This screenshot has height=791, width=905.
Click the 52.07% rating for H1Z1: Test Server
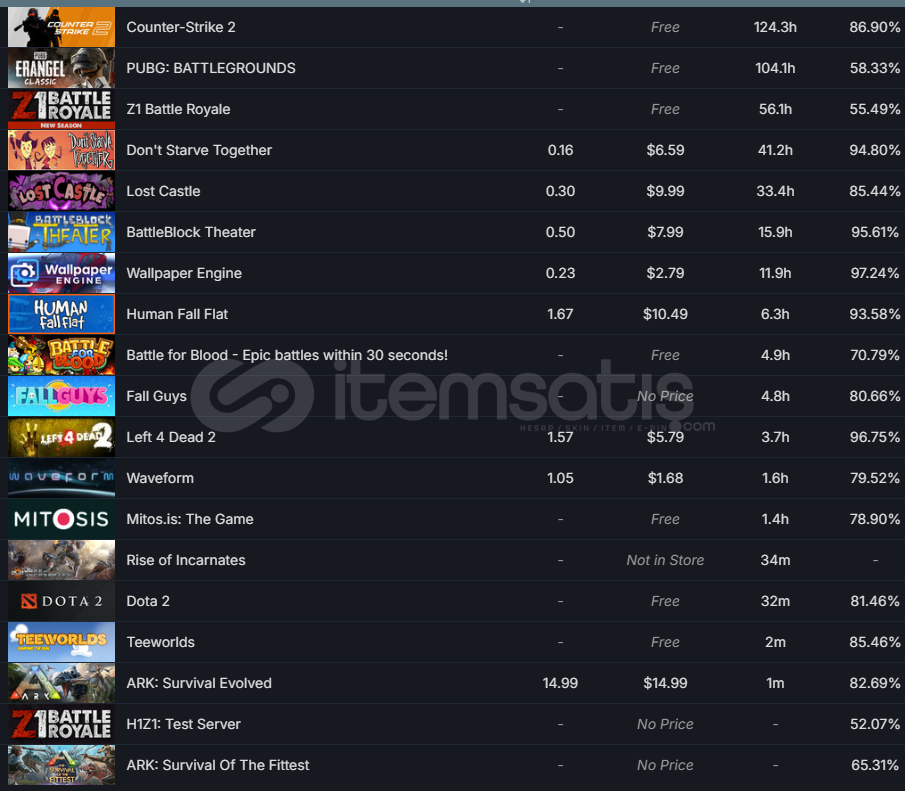point(875,724)
